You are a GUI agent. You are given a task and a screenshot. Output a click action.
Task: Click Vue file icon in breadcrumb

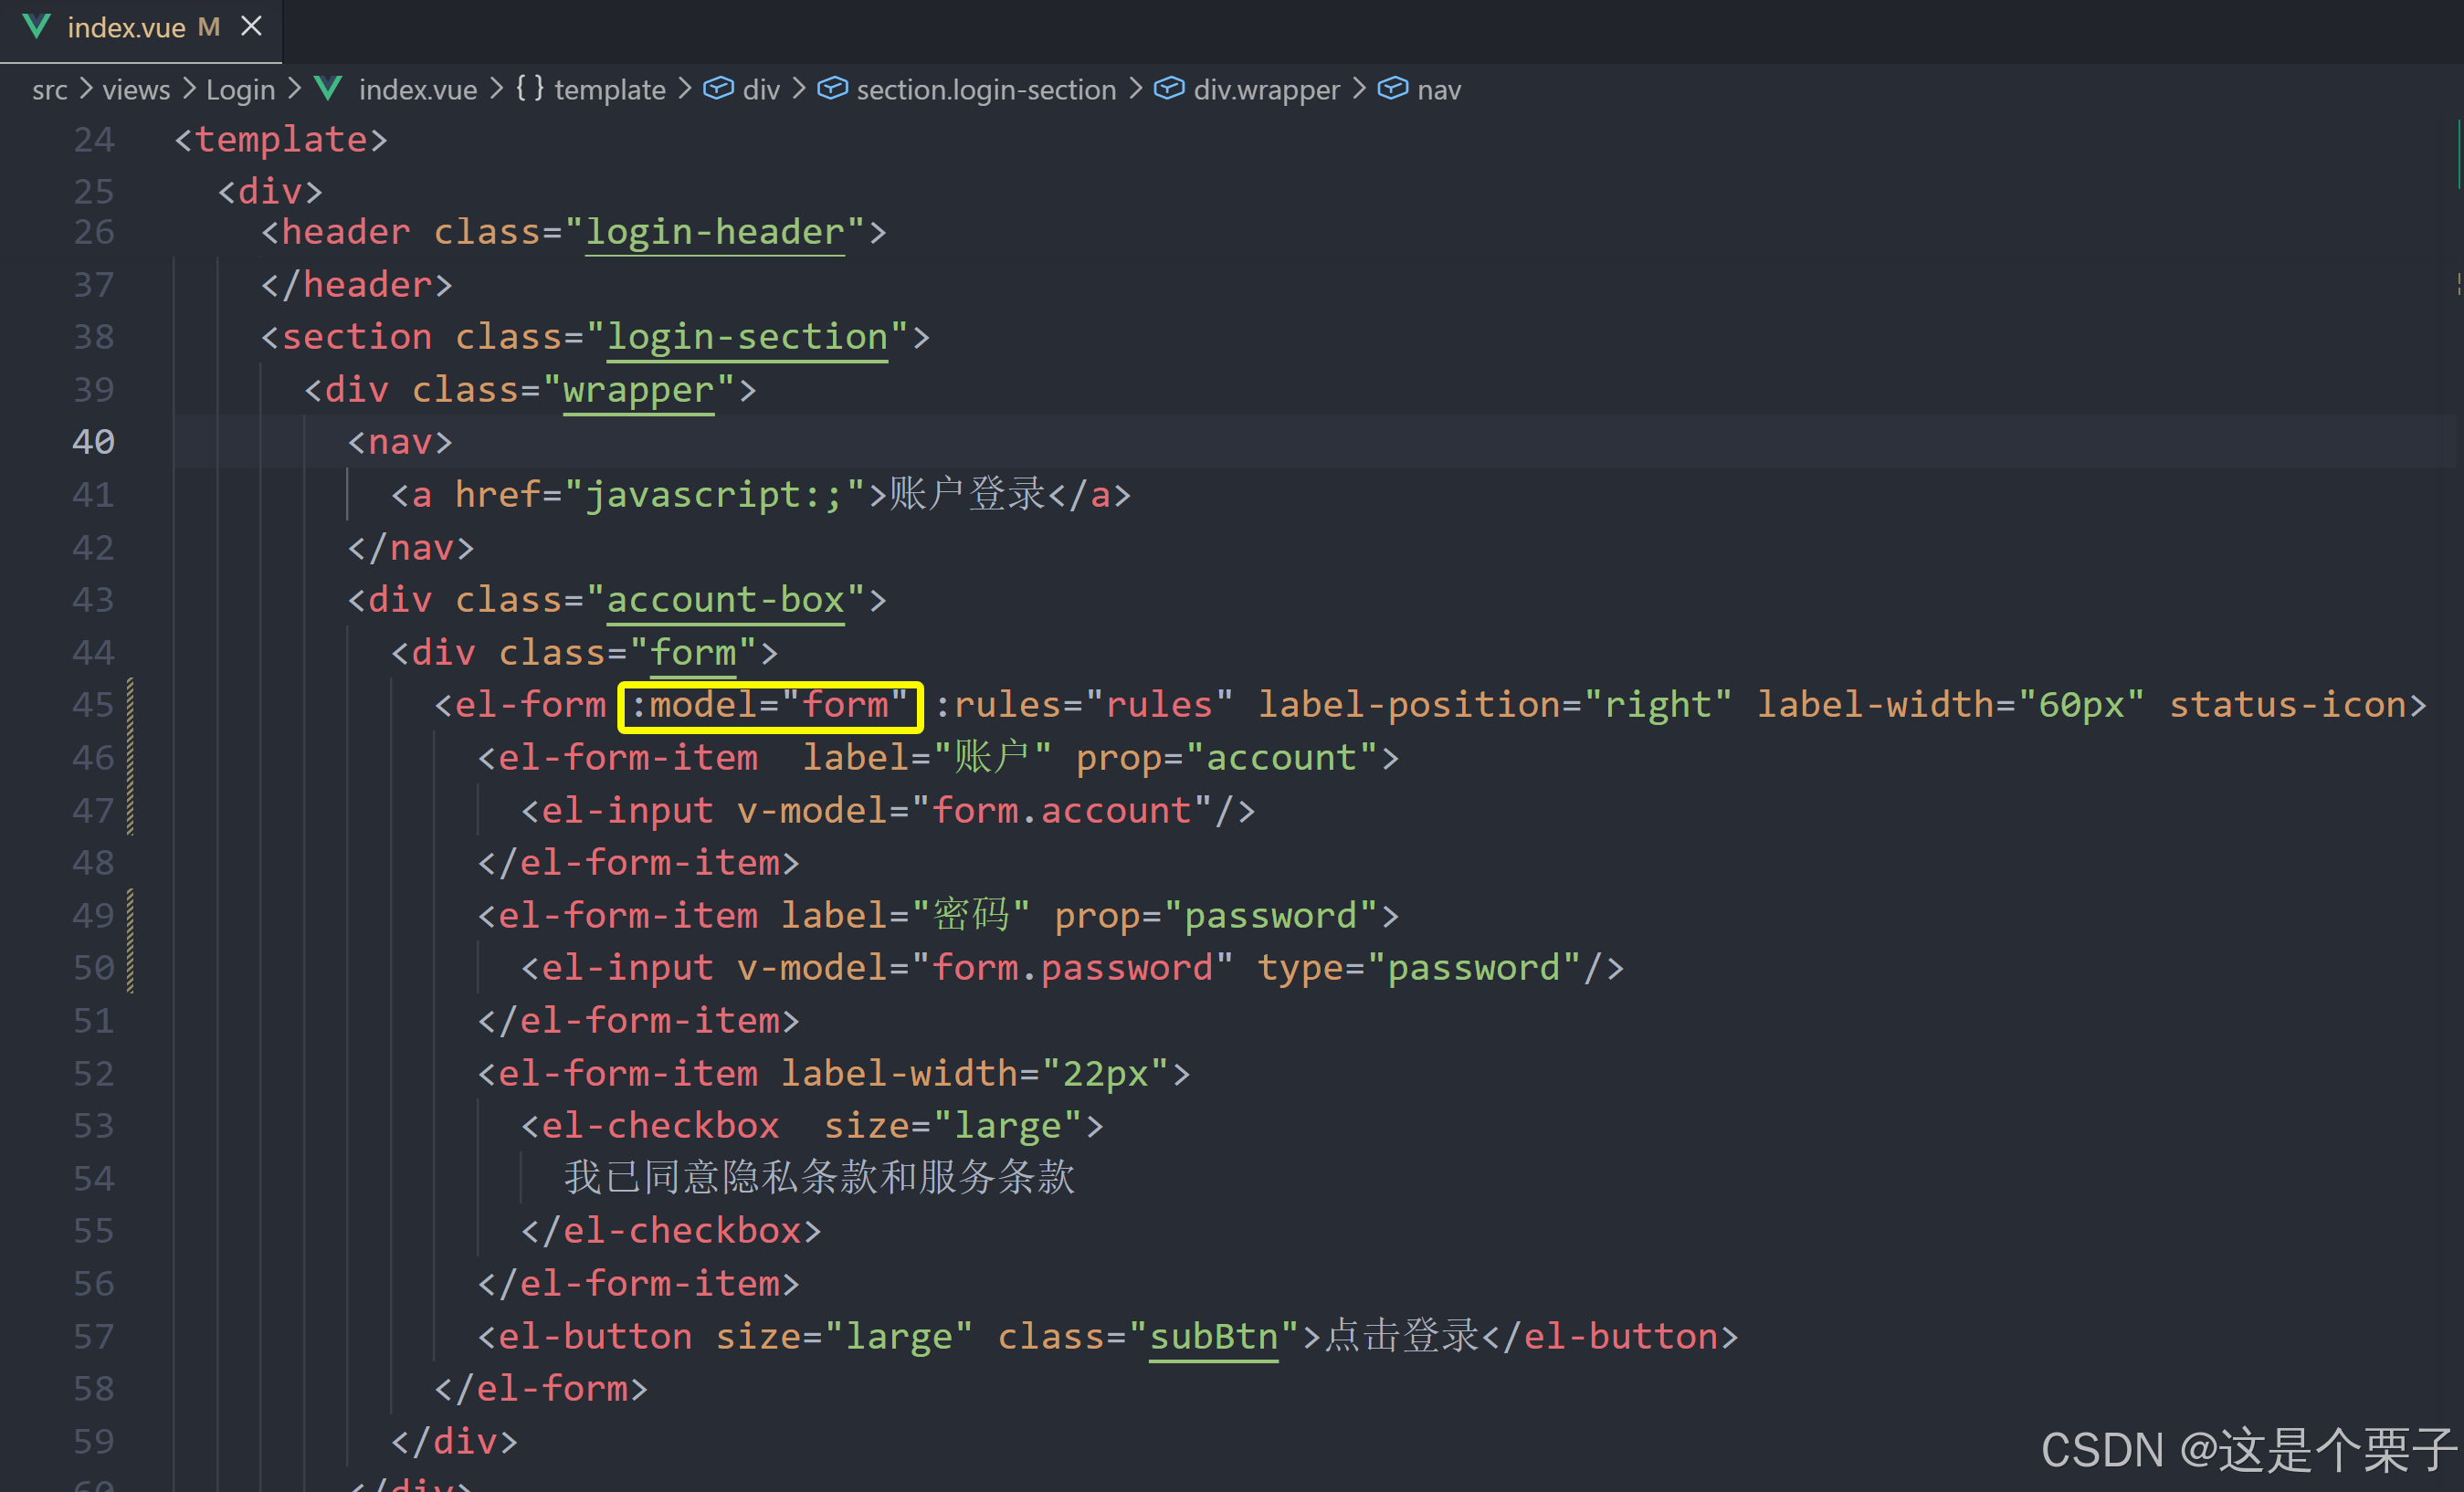click(328, 89)
